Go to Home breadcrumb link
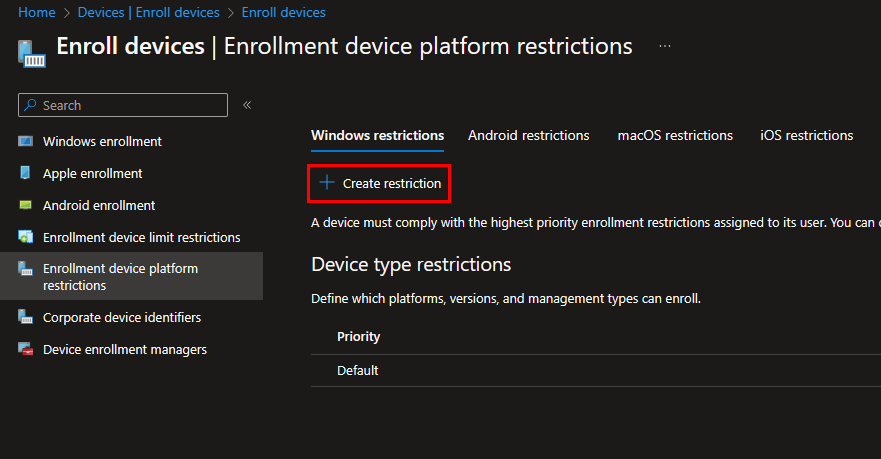Viewport: 881px width, 459px height. (x=37, y=12)
